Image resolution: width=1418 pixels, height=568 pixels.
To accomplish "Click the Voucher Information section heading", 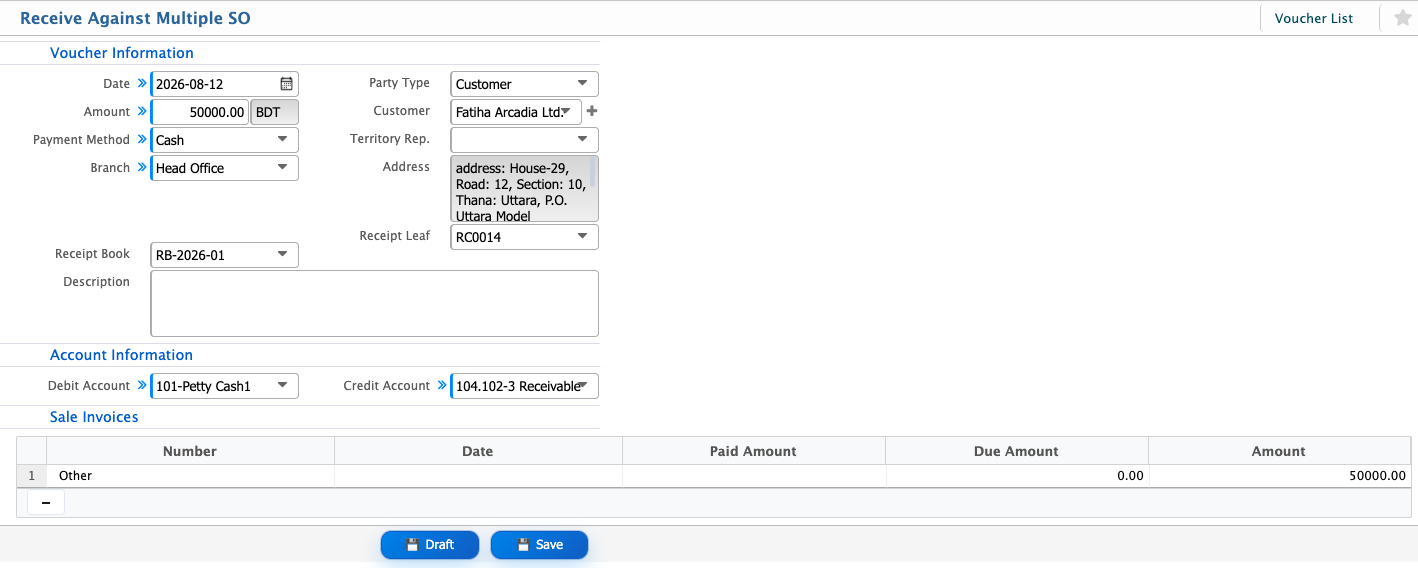I will (x=122, y=53).
